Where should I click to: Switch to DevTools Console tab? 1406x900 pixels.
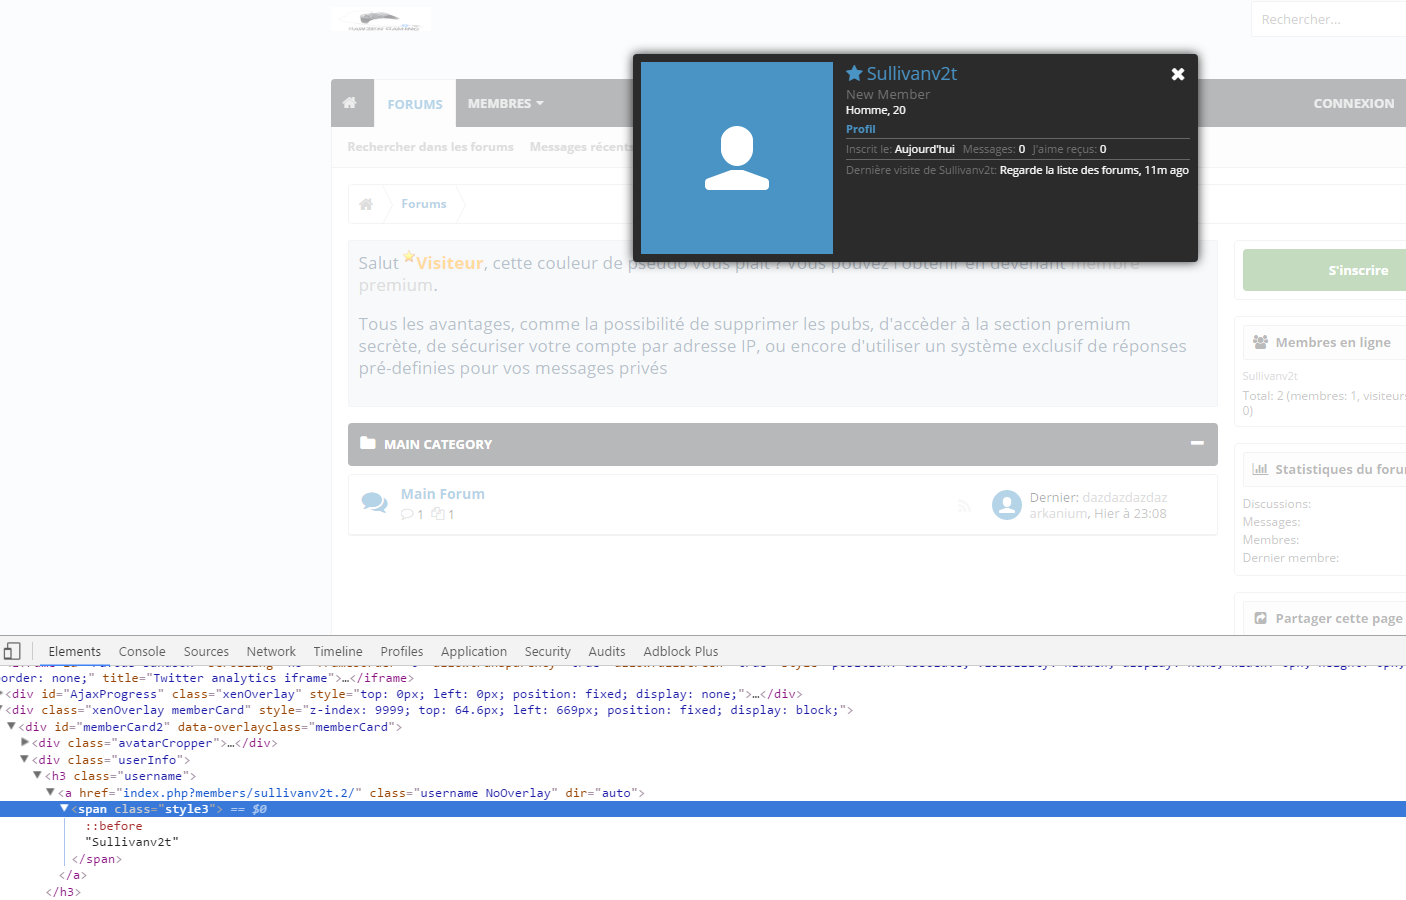(142, 651)
